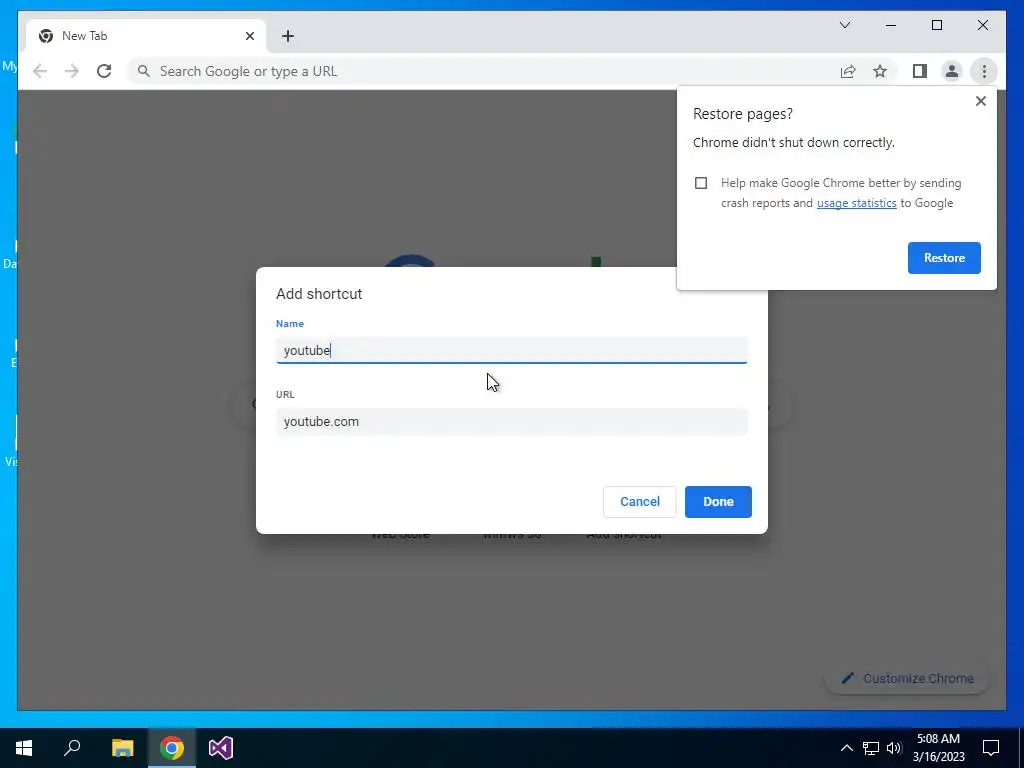This screenshot has height=768, width=1024.
Task: Open network status tray icon
Action: [x=871, y=748]
